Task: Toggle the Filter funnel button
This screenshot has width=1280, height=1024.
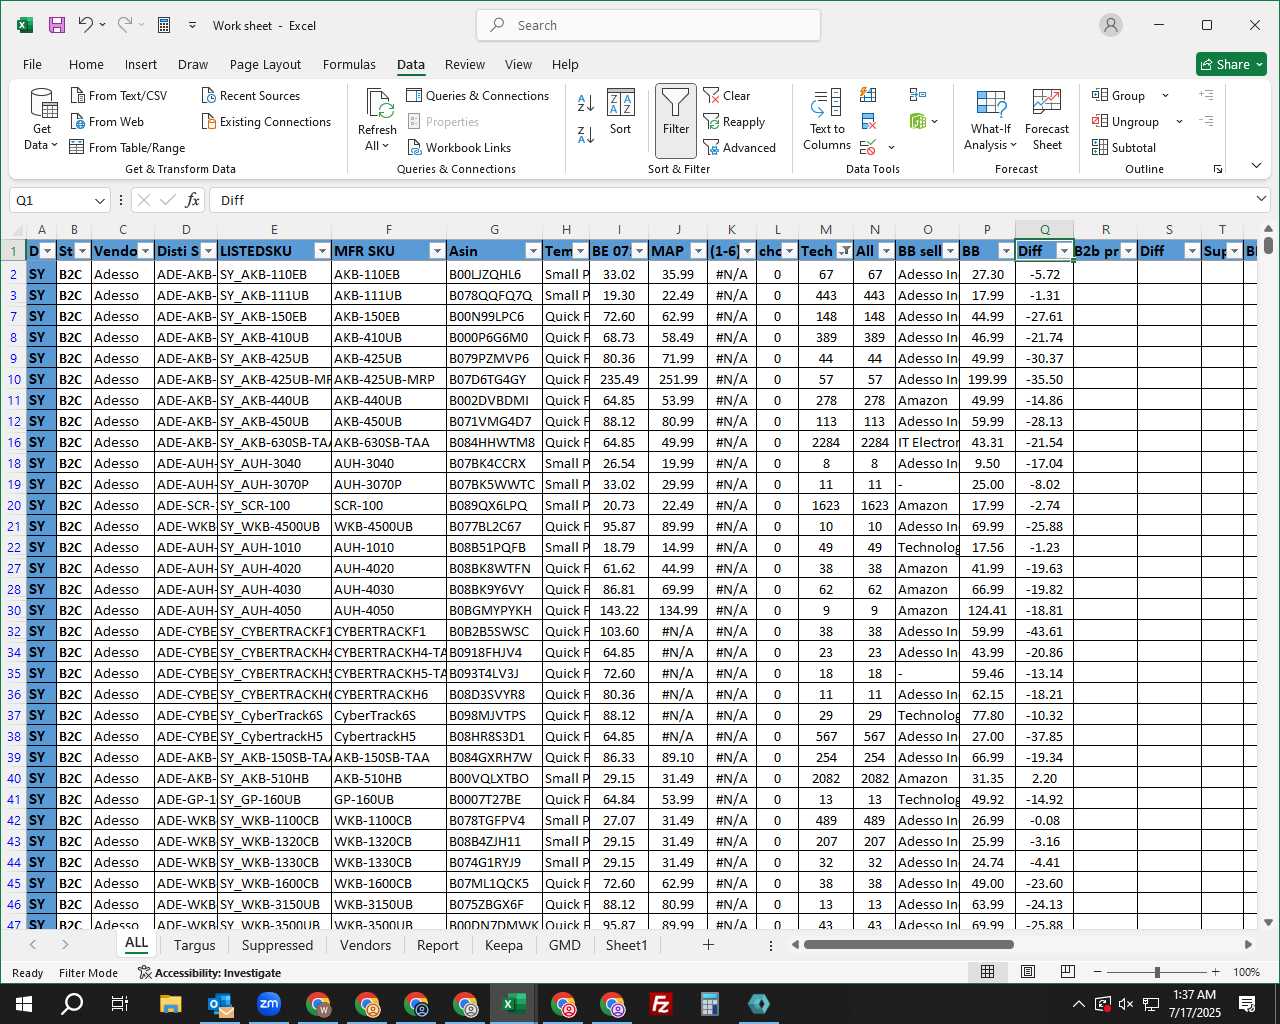Action: tap(676, 121)
